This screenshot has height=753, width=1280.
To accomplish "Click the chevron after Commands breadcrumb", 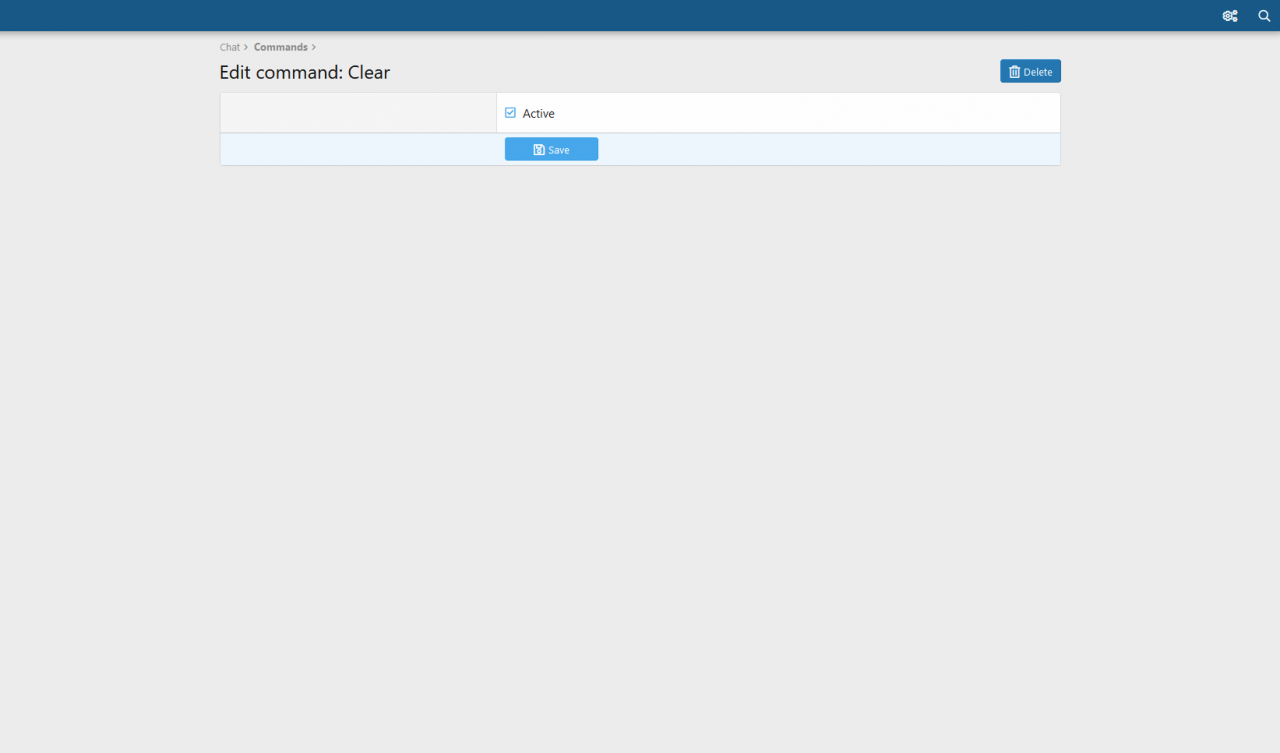I will tap(314, 47).
